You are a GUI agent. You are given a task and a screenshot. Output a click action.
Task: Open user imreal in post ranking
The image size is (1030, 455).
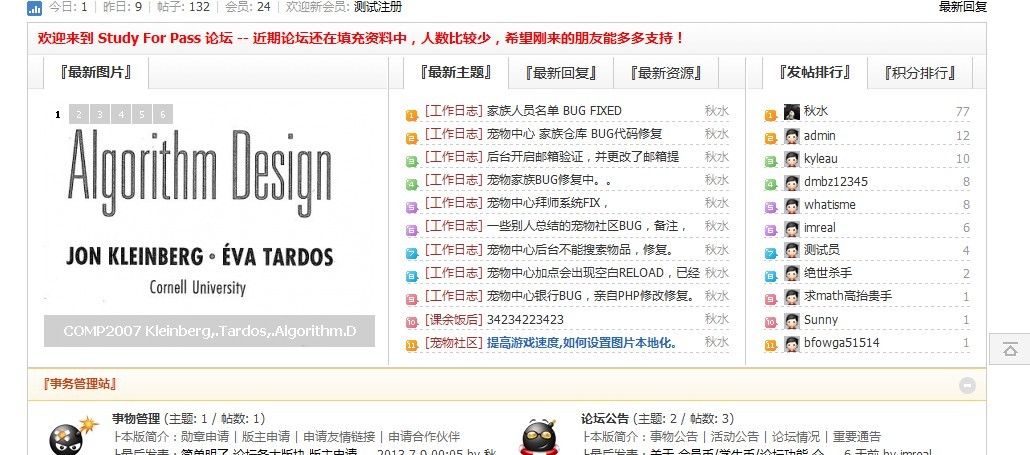click(821, 228)
